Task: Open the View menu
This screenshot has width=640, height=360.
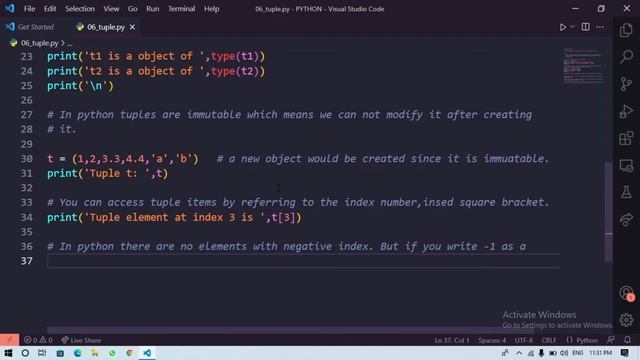Action: click(111, 9)
